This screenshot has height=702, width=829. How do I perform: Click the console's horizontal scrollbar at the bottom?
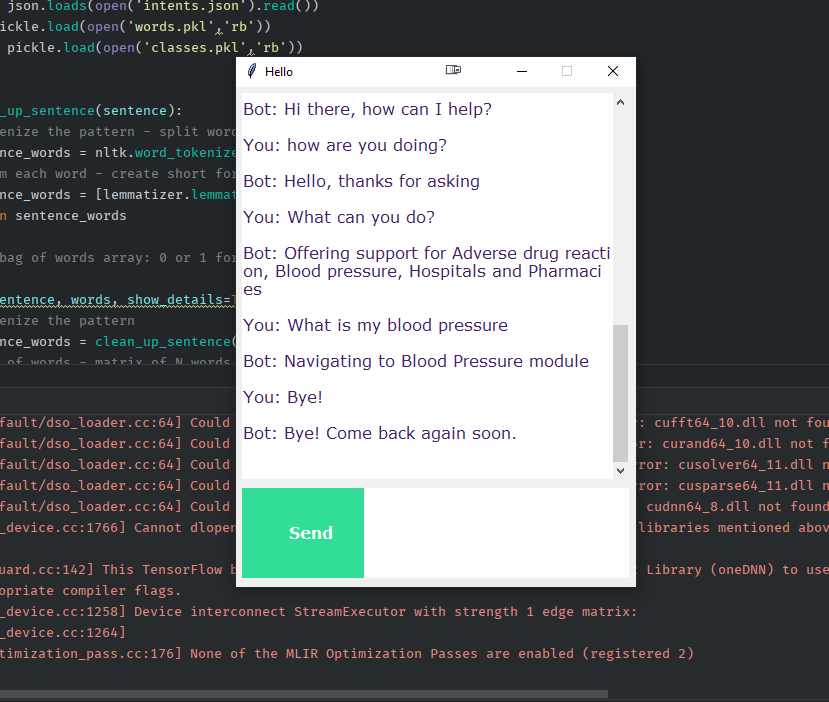click(x=304, y=694)
